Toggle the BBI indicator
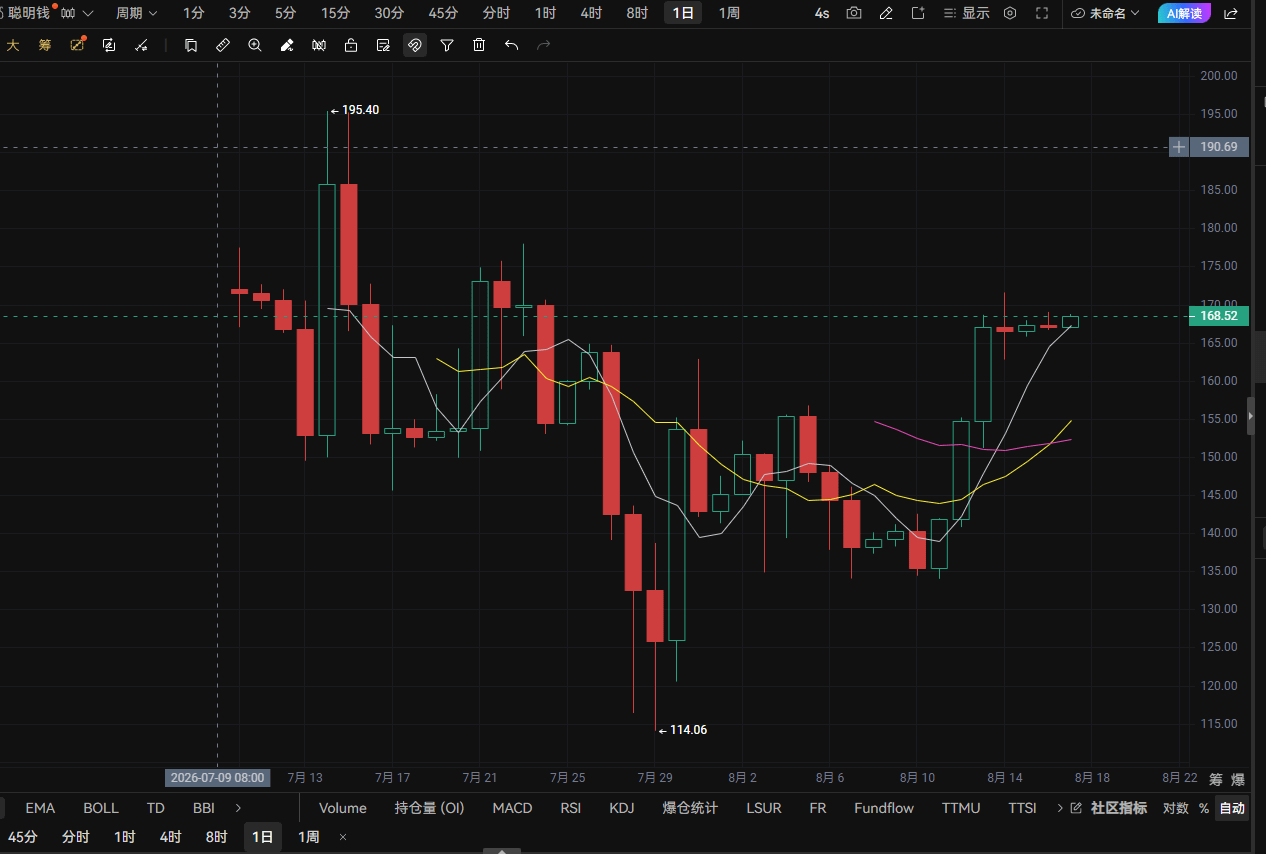Image resolution: width=1266 pixels, height=854 pixels. (203, 808)
